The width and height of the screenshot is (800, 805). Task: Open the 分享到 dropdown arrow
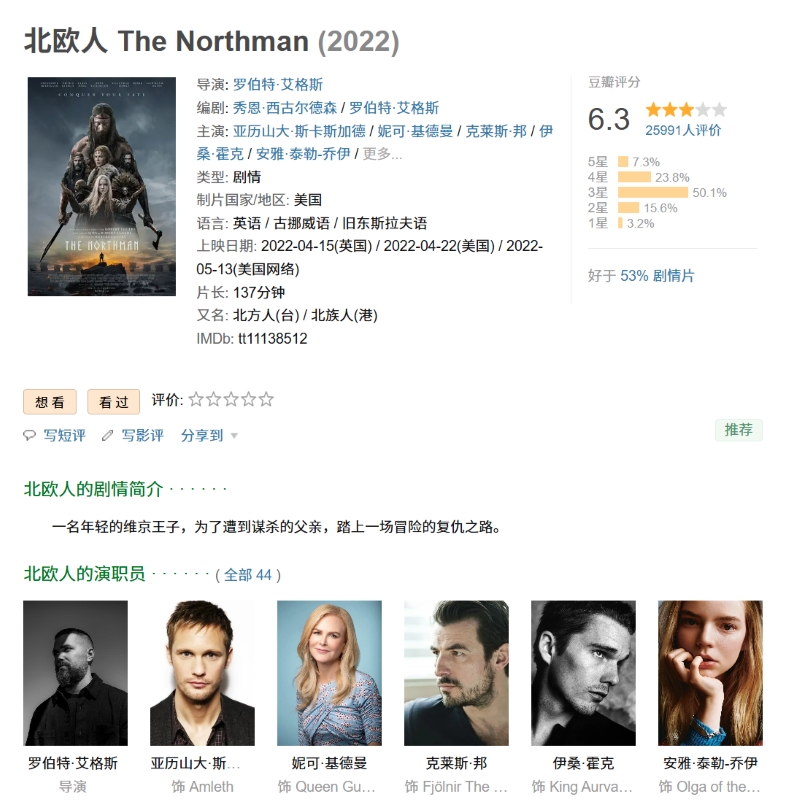[x=234, y=436]
